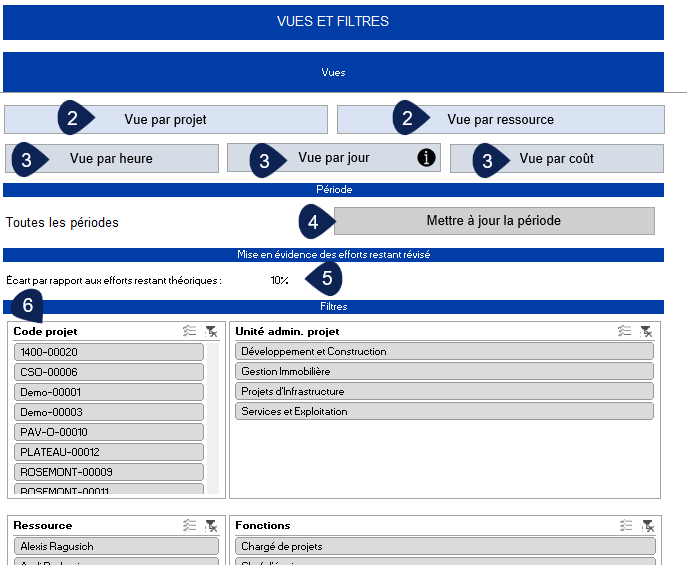
Task: Click the Écart par rapport label
Action: coord(114,280)
